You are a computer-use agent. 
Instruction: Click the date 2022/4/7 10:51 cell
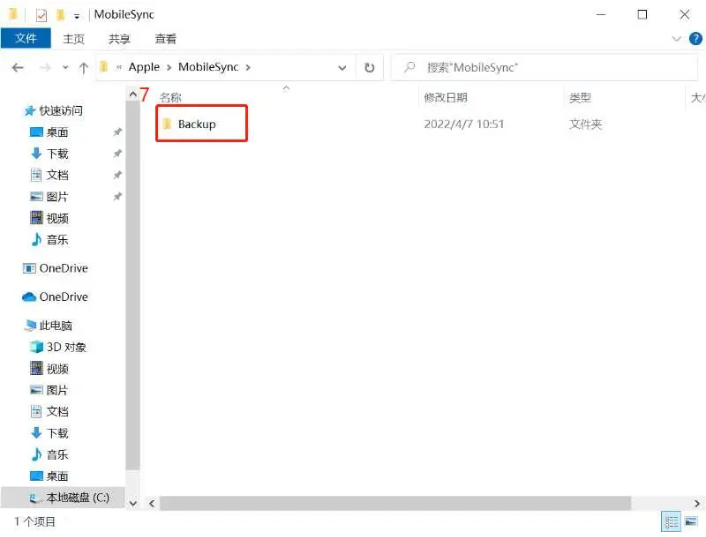[x=464, y=124]
